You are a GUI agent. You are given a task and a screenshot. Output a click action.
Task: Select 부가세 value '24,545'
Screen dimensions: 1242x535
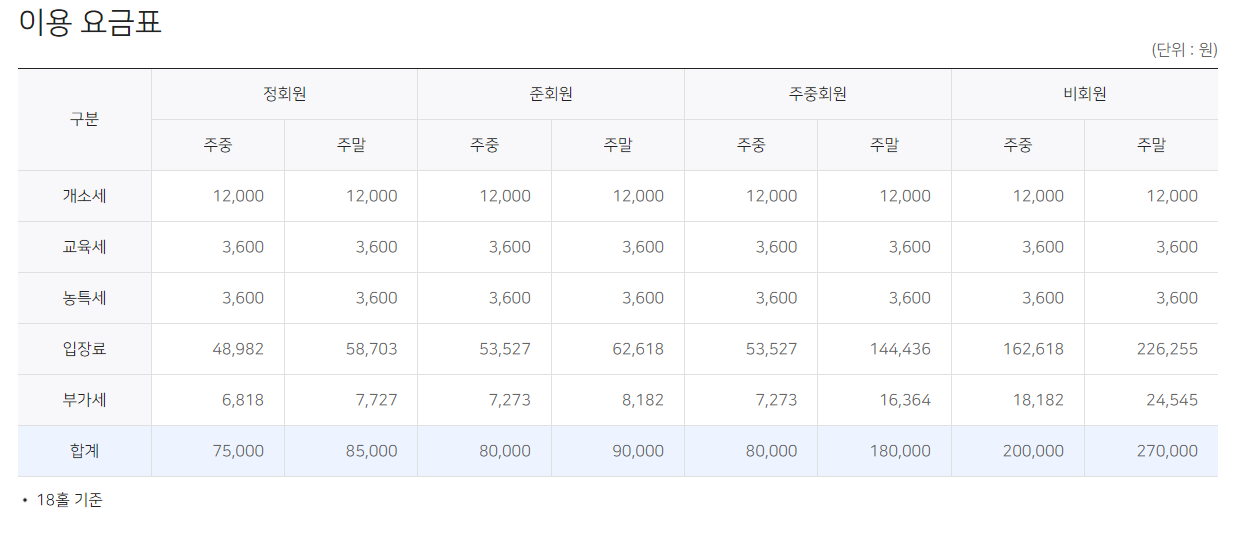tap(1172, 400)
